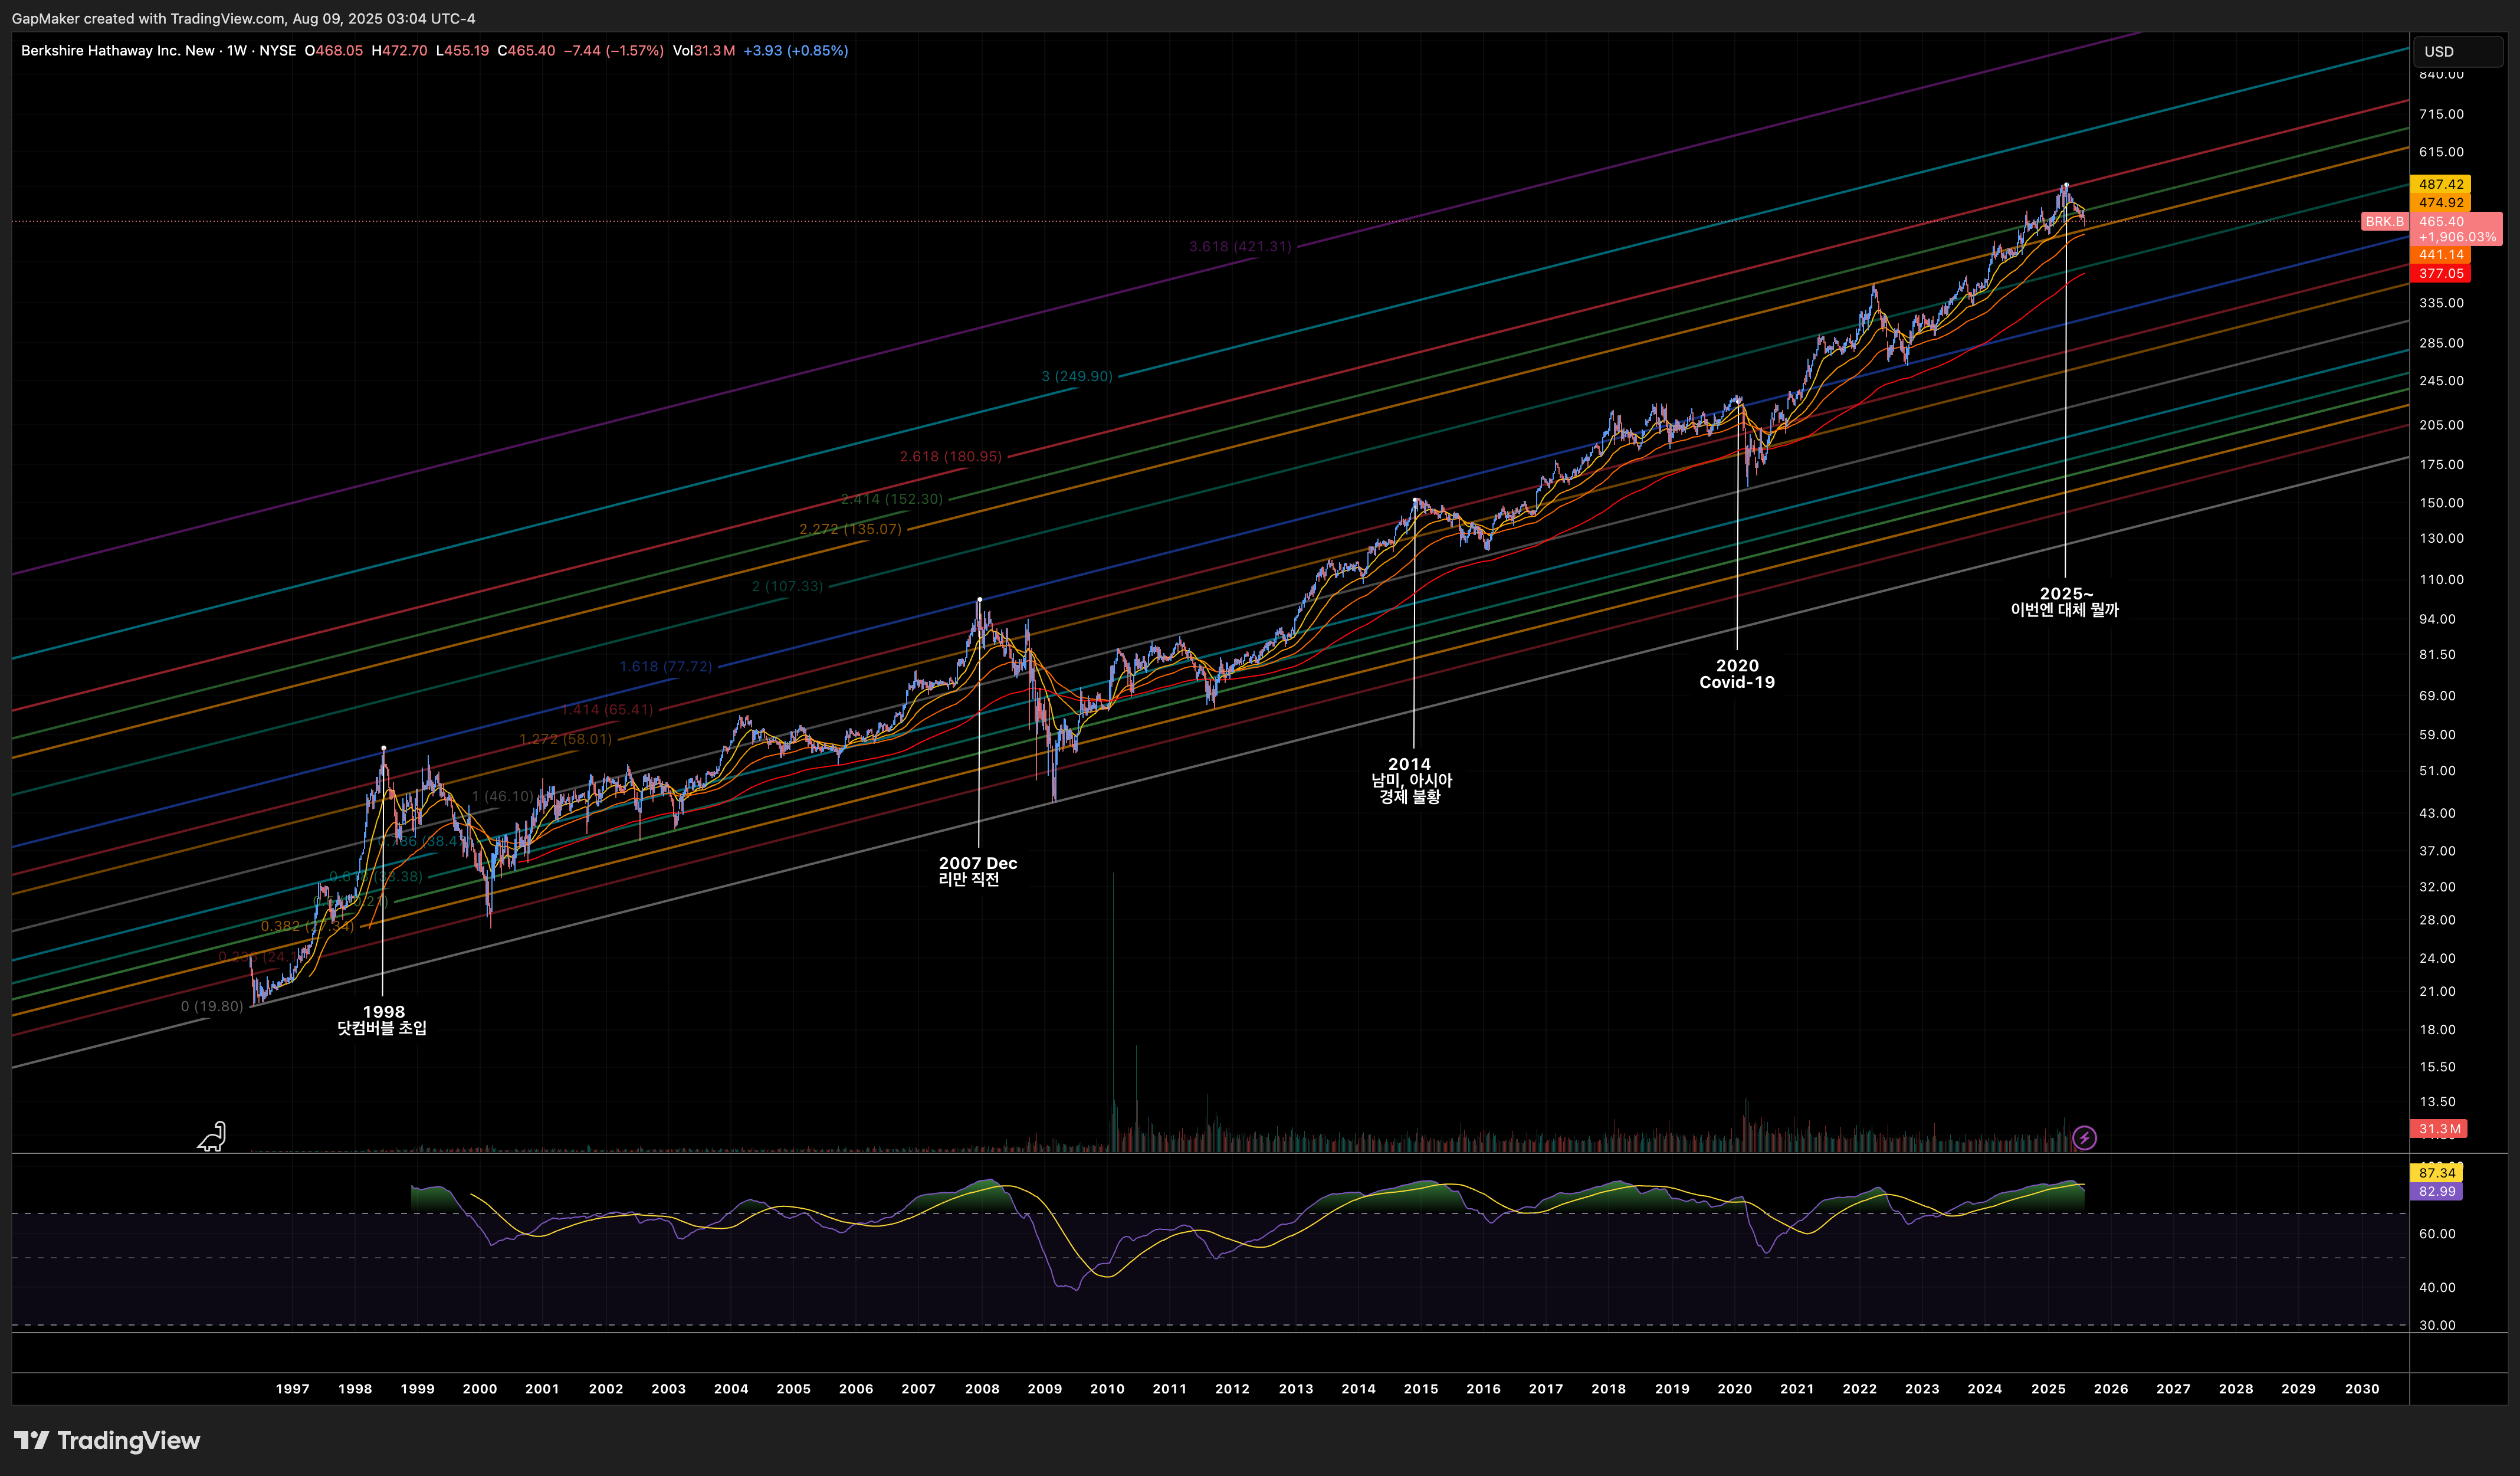Open the USD currency selector
The image size is (2520, 1476).
coord(2457,51)
